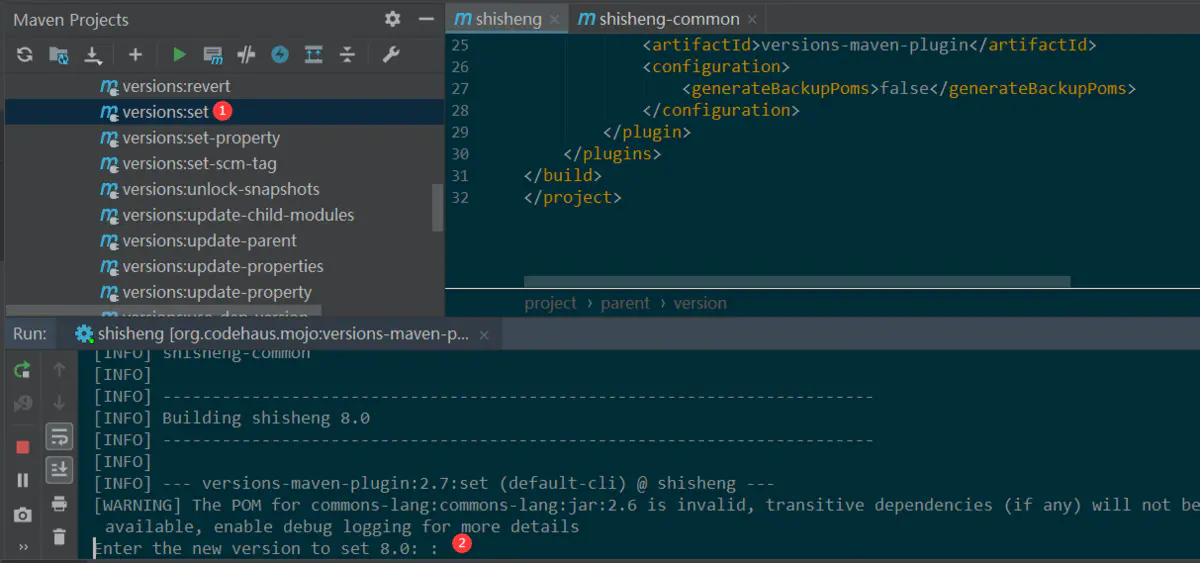Toggle Skip Tests mode lightning icon
The image size is (1200, 563).
[x=280, y=55]
